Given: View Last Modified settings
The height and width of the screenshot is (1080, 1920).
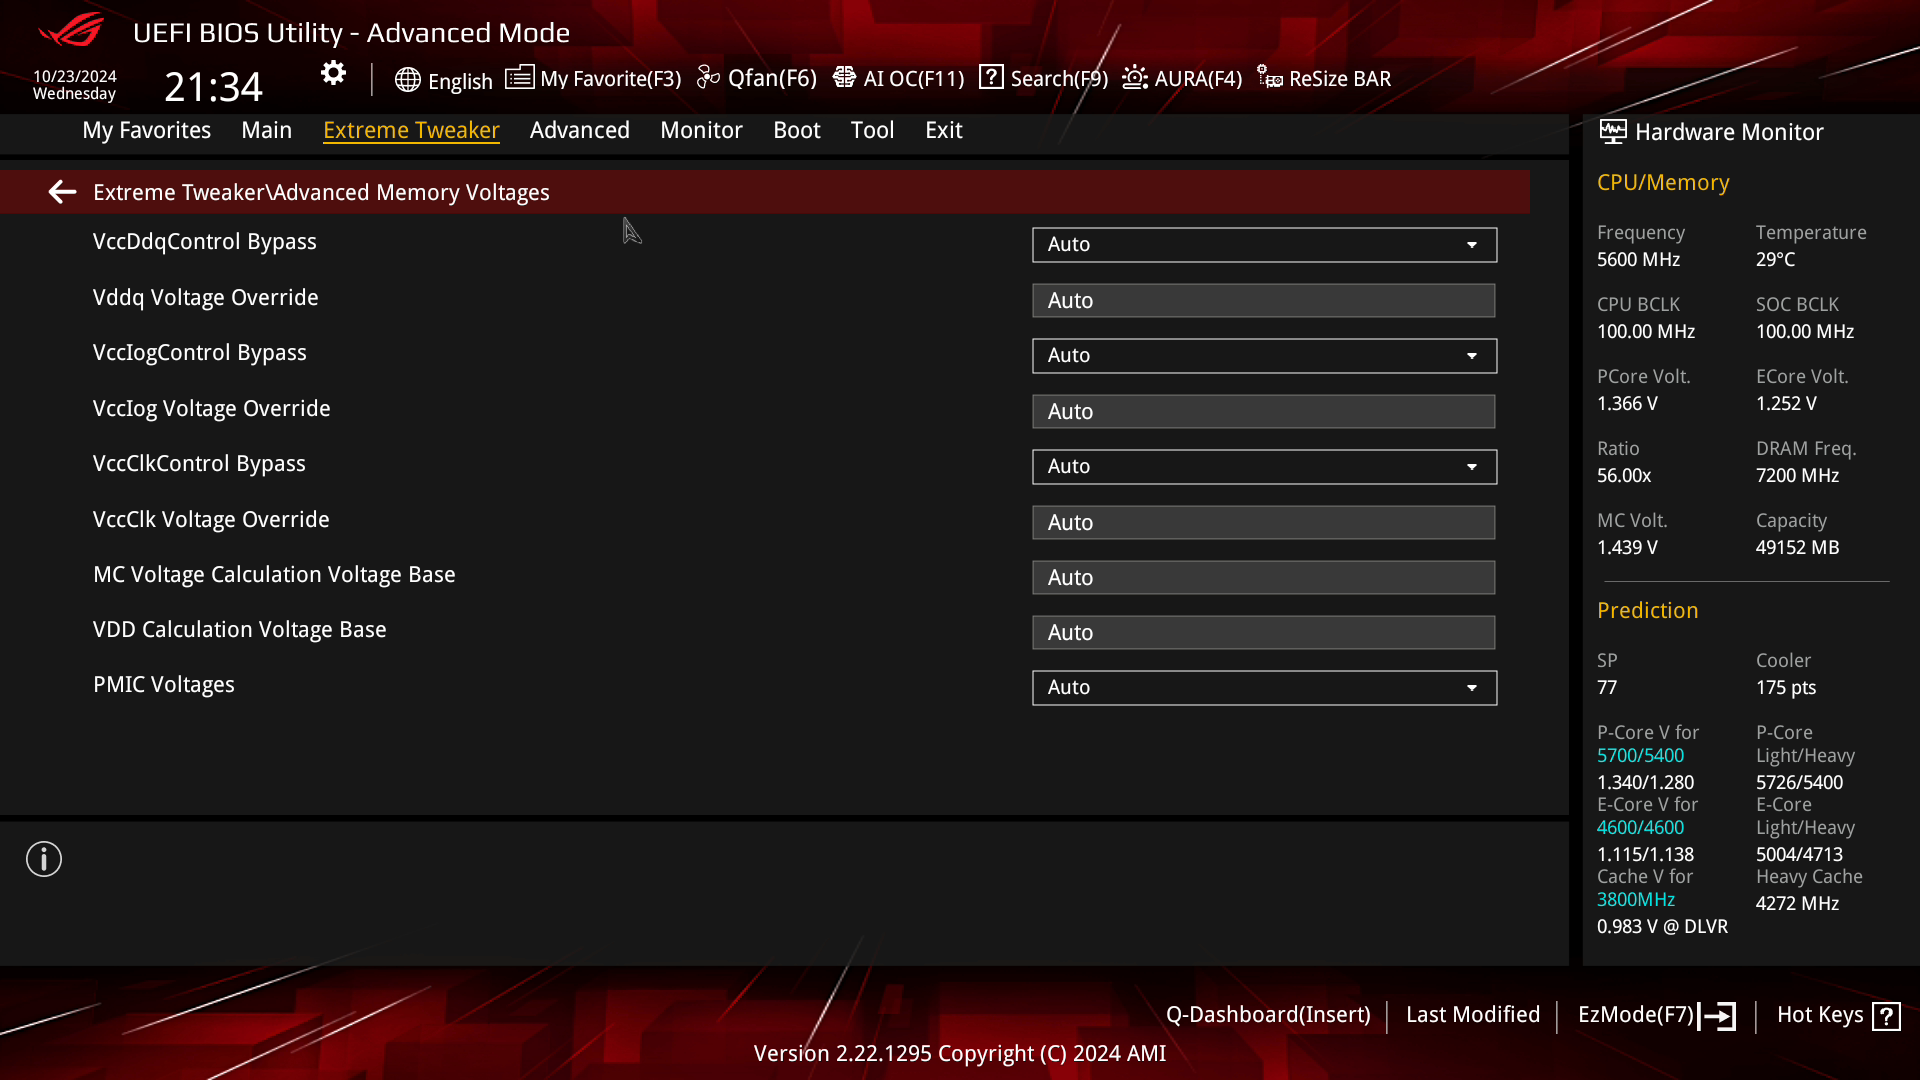Looking at the screenshot, I should [x=1473, y=1014].
